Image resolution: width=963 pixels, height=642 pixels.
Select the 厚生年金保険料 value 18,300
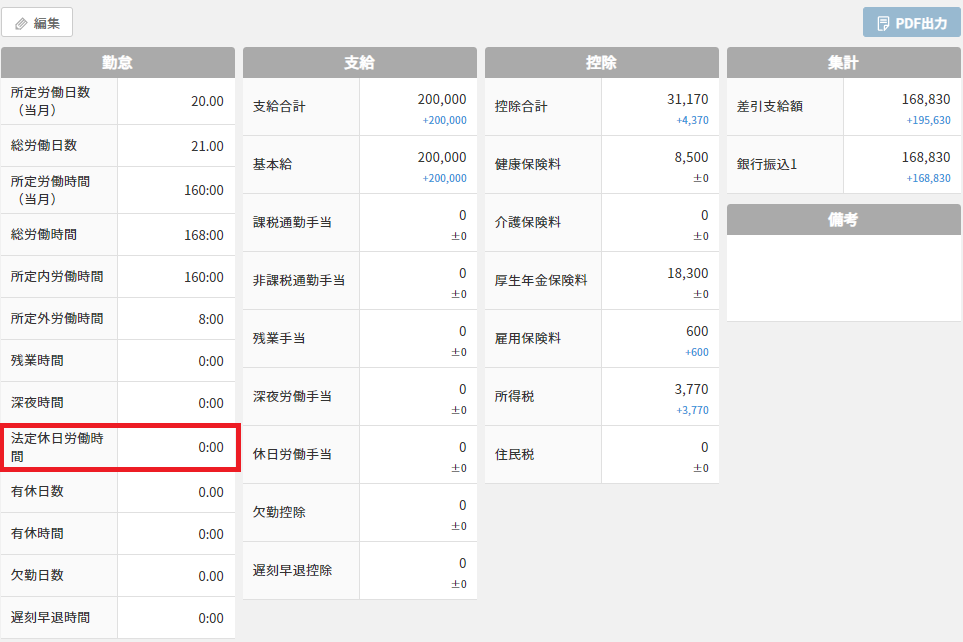click(687, 273)
